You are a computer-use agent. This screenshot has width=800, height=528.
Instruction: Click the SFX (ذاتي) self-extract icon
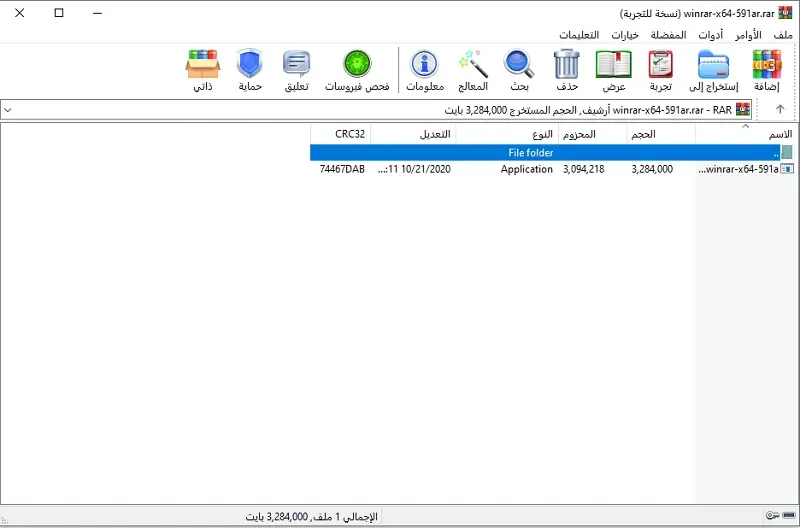tap(202, 71)
